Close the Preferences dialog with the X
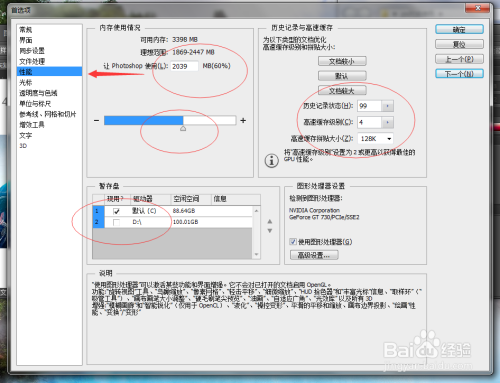Screen dimensions: 500x383 pos(477,8)
